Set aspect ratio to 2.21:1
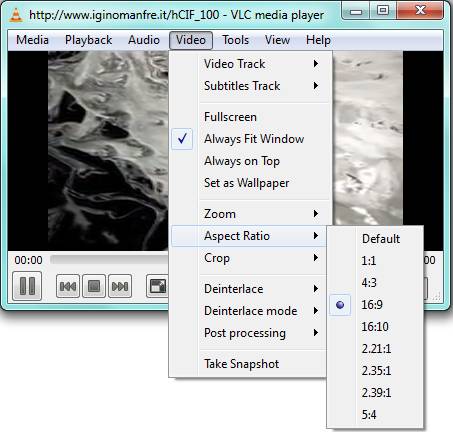453x432 pixels. [x=375, y=349]
